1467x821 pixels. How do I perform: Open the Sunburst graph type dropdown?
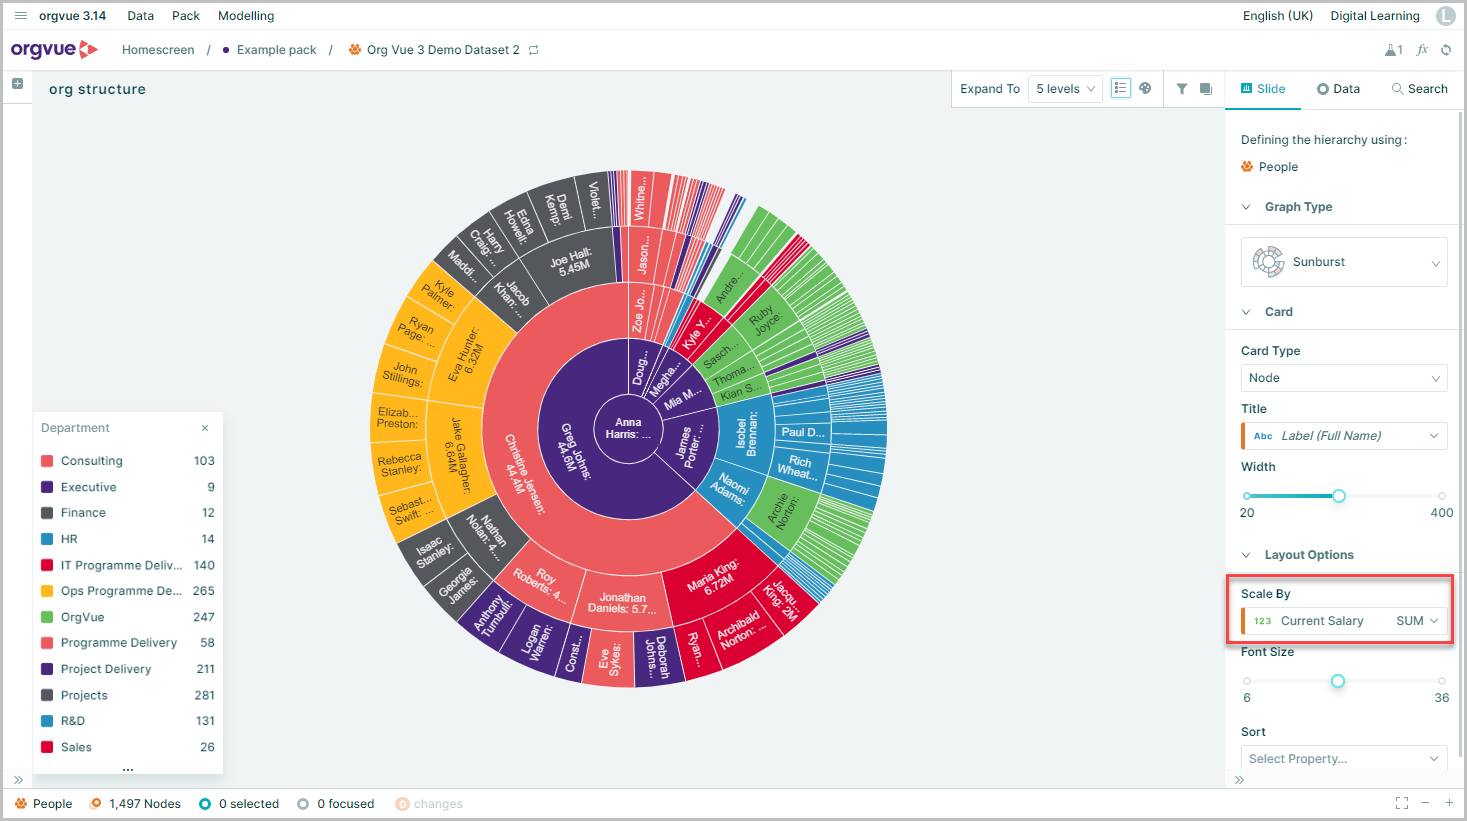pyautogui.click(x=1344, y=262)
